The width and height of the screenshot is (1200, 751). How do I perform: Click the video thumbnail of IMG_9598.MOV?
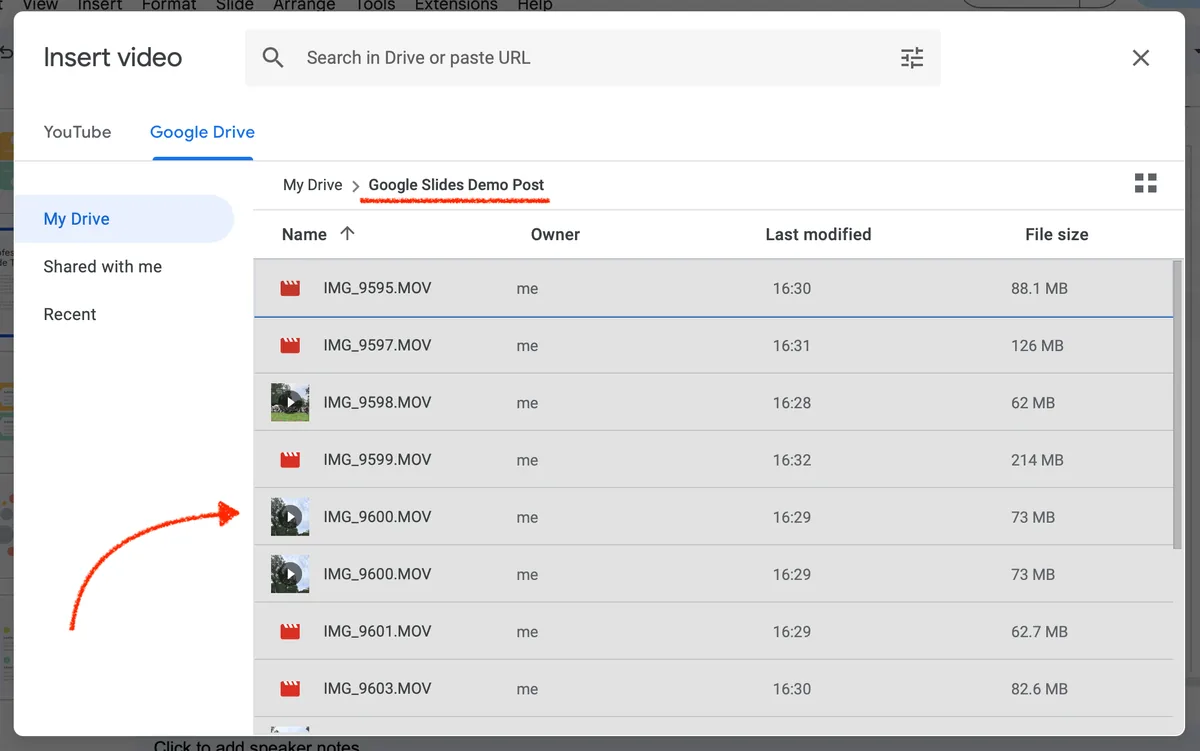click(290, 402)
